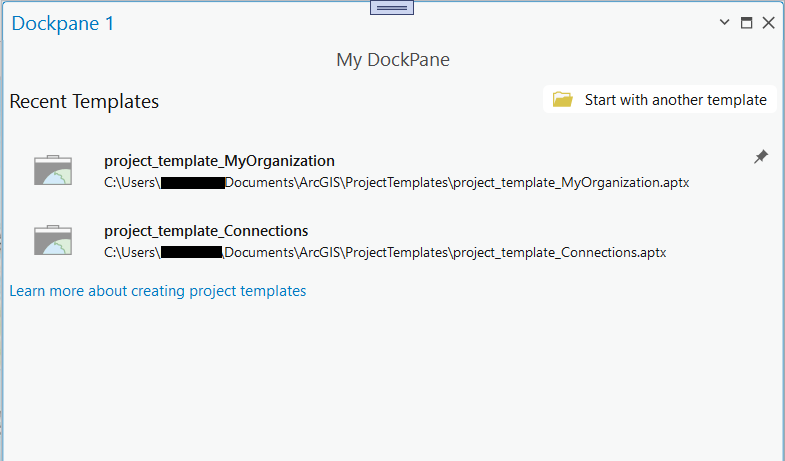Click the docking grip handle at top

[392, 7]
